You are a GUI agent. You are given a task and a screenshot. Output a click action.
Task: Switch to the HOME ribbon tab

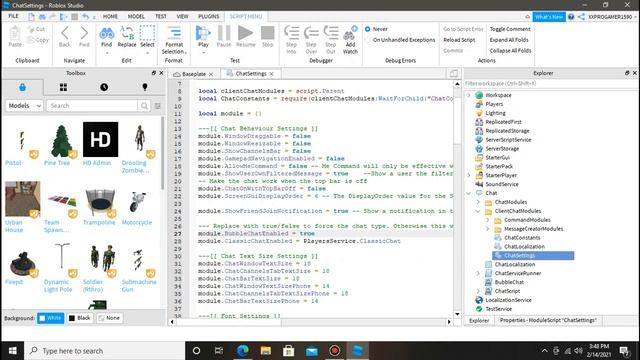(x=110, y=16)
